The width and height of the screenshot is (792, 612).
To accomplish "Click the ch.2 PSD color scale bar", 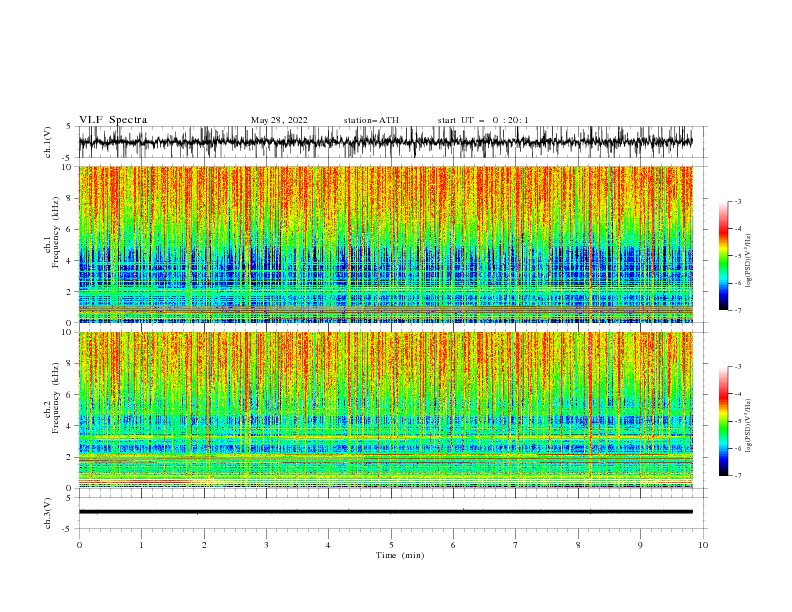I will pos(723,421).
